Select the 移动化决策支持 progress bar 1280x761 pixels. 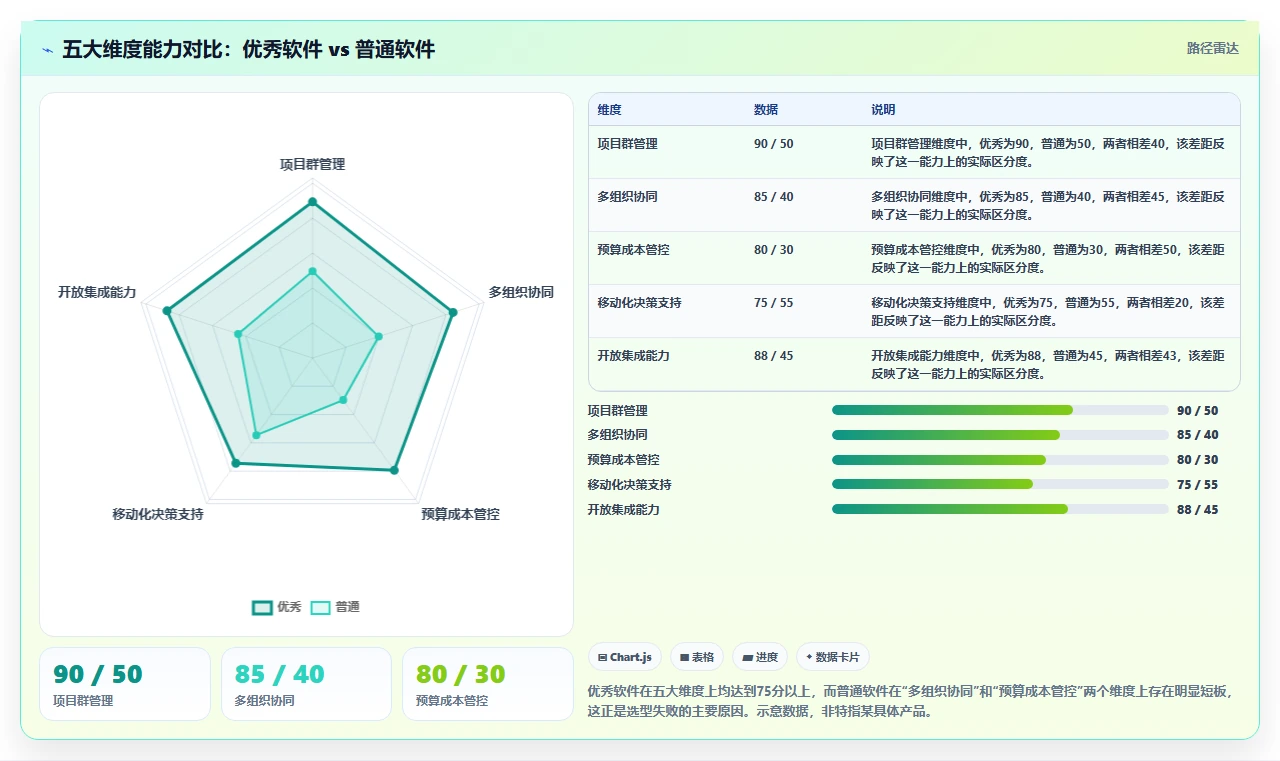[1000, 485]
